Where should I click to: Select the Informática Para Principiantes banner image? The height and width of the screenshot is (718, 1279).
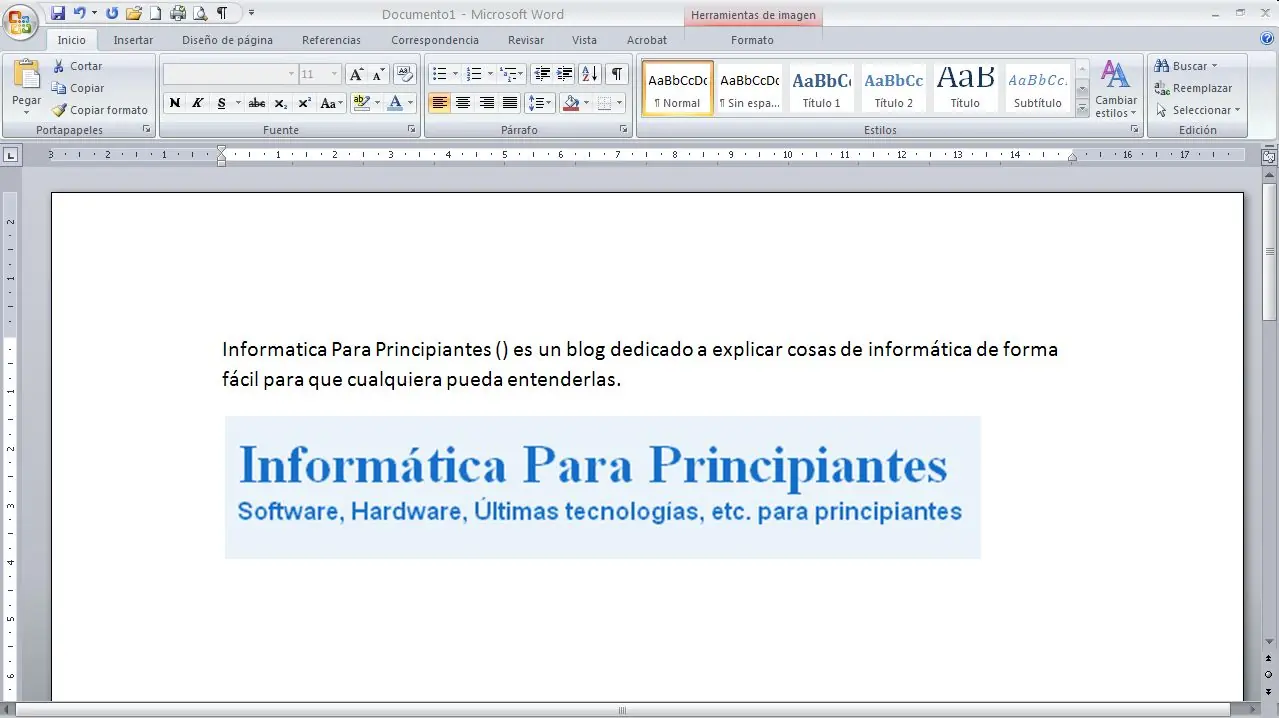click(603, 487)
